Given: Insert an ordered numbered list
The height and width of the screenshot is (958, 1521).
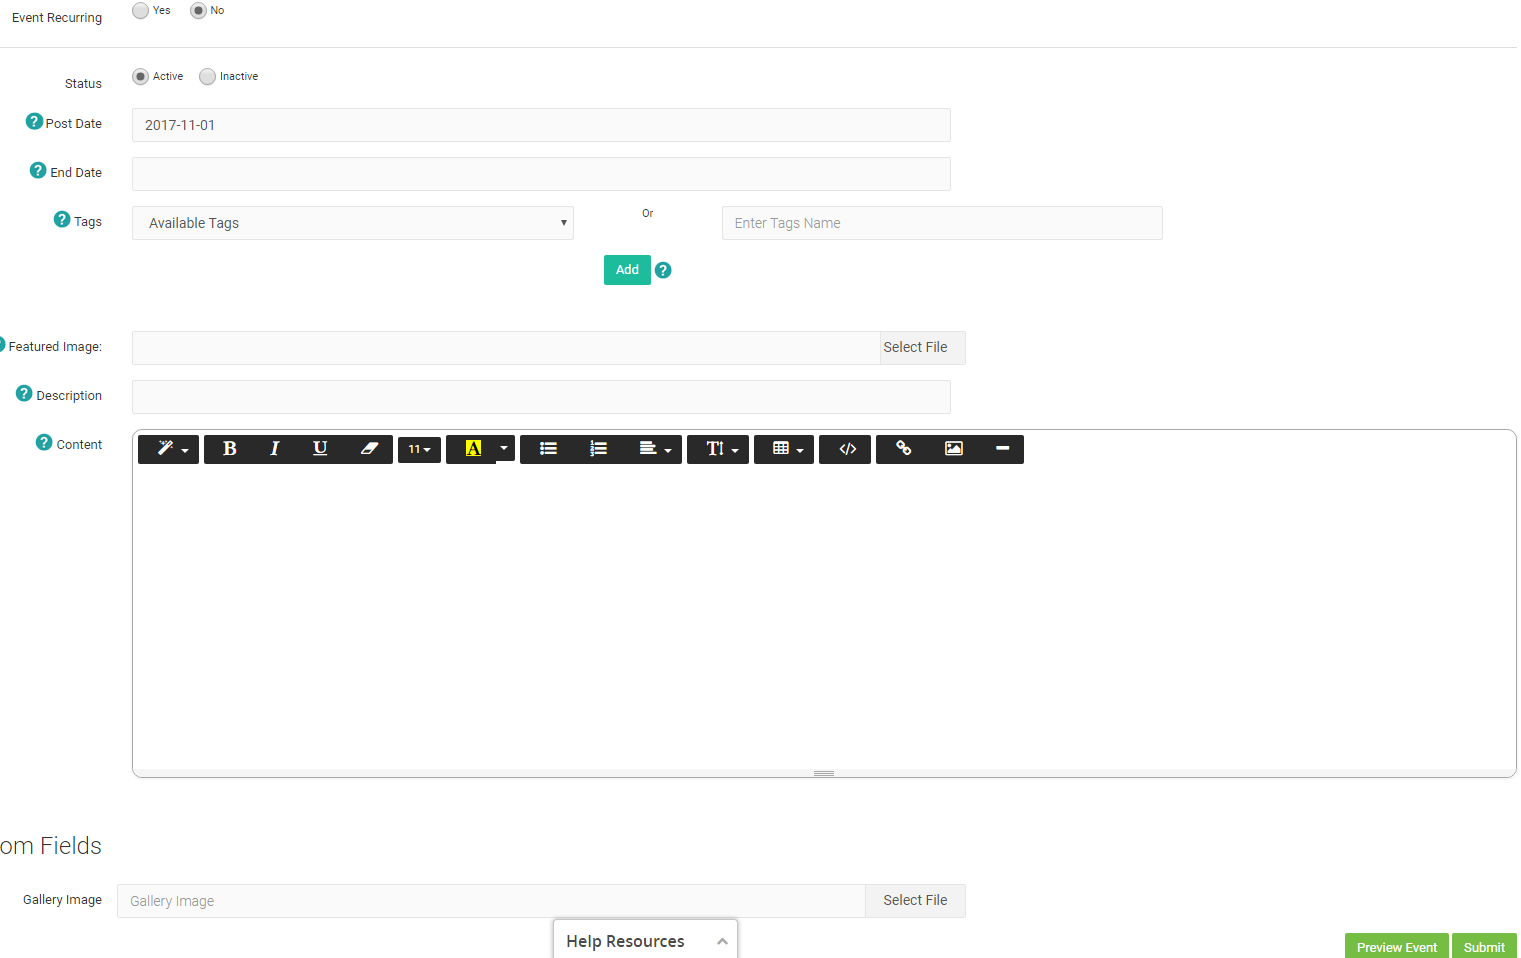Looking at the screenshot, I should tap(598, 449).
